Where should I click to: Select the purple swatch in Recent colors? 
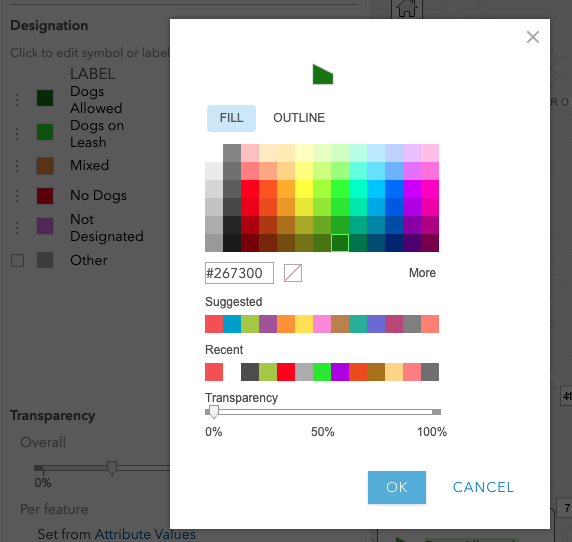340,372
